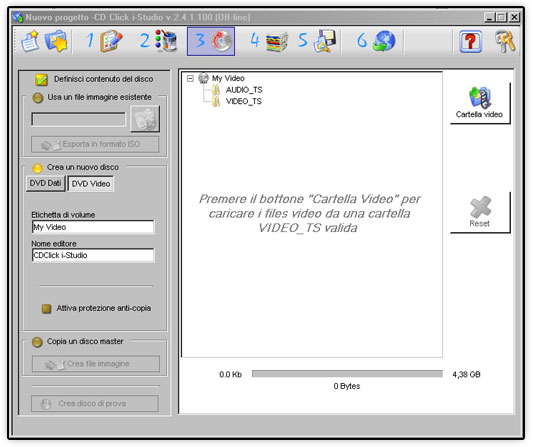The width and height of the screenshot is (533, 447).
Task: Close the i-Studio window
Action: coord(514,17)
